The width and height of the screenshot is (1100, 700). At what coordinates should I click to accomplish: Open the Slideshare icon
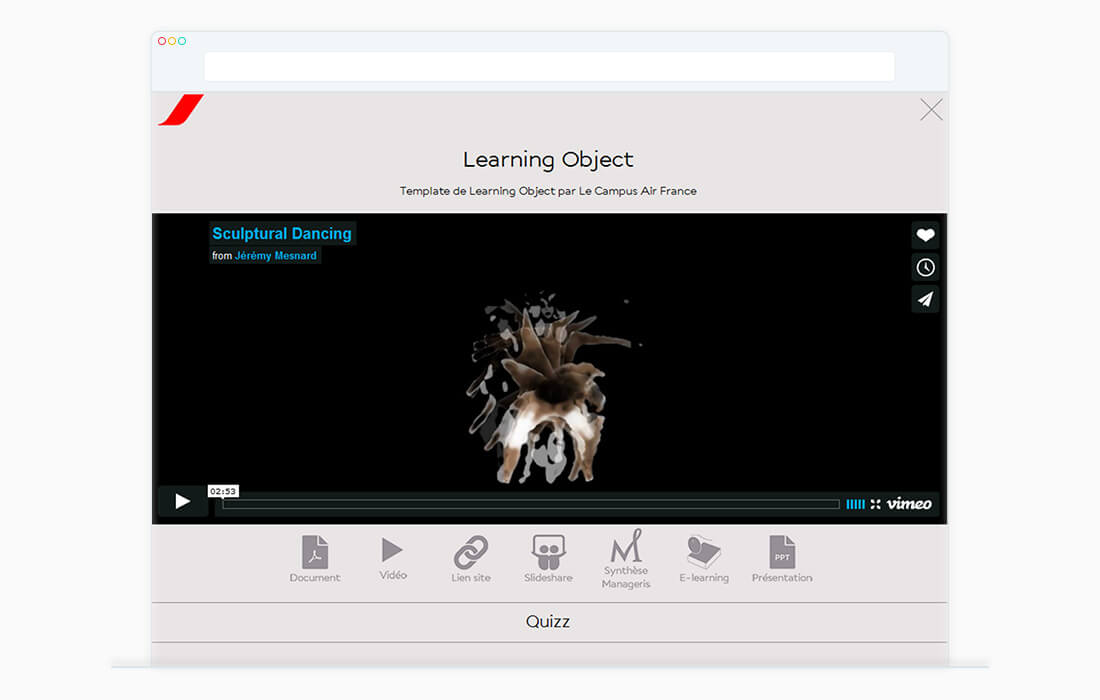(548, 552)
